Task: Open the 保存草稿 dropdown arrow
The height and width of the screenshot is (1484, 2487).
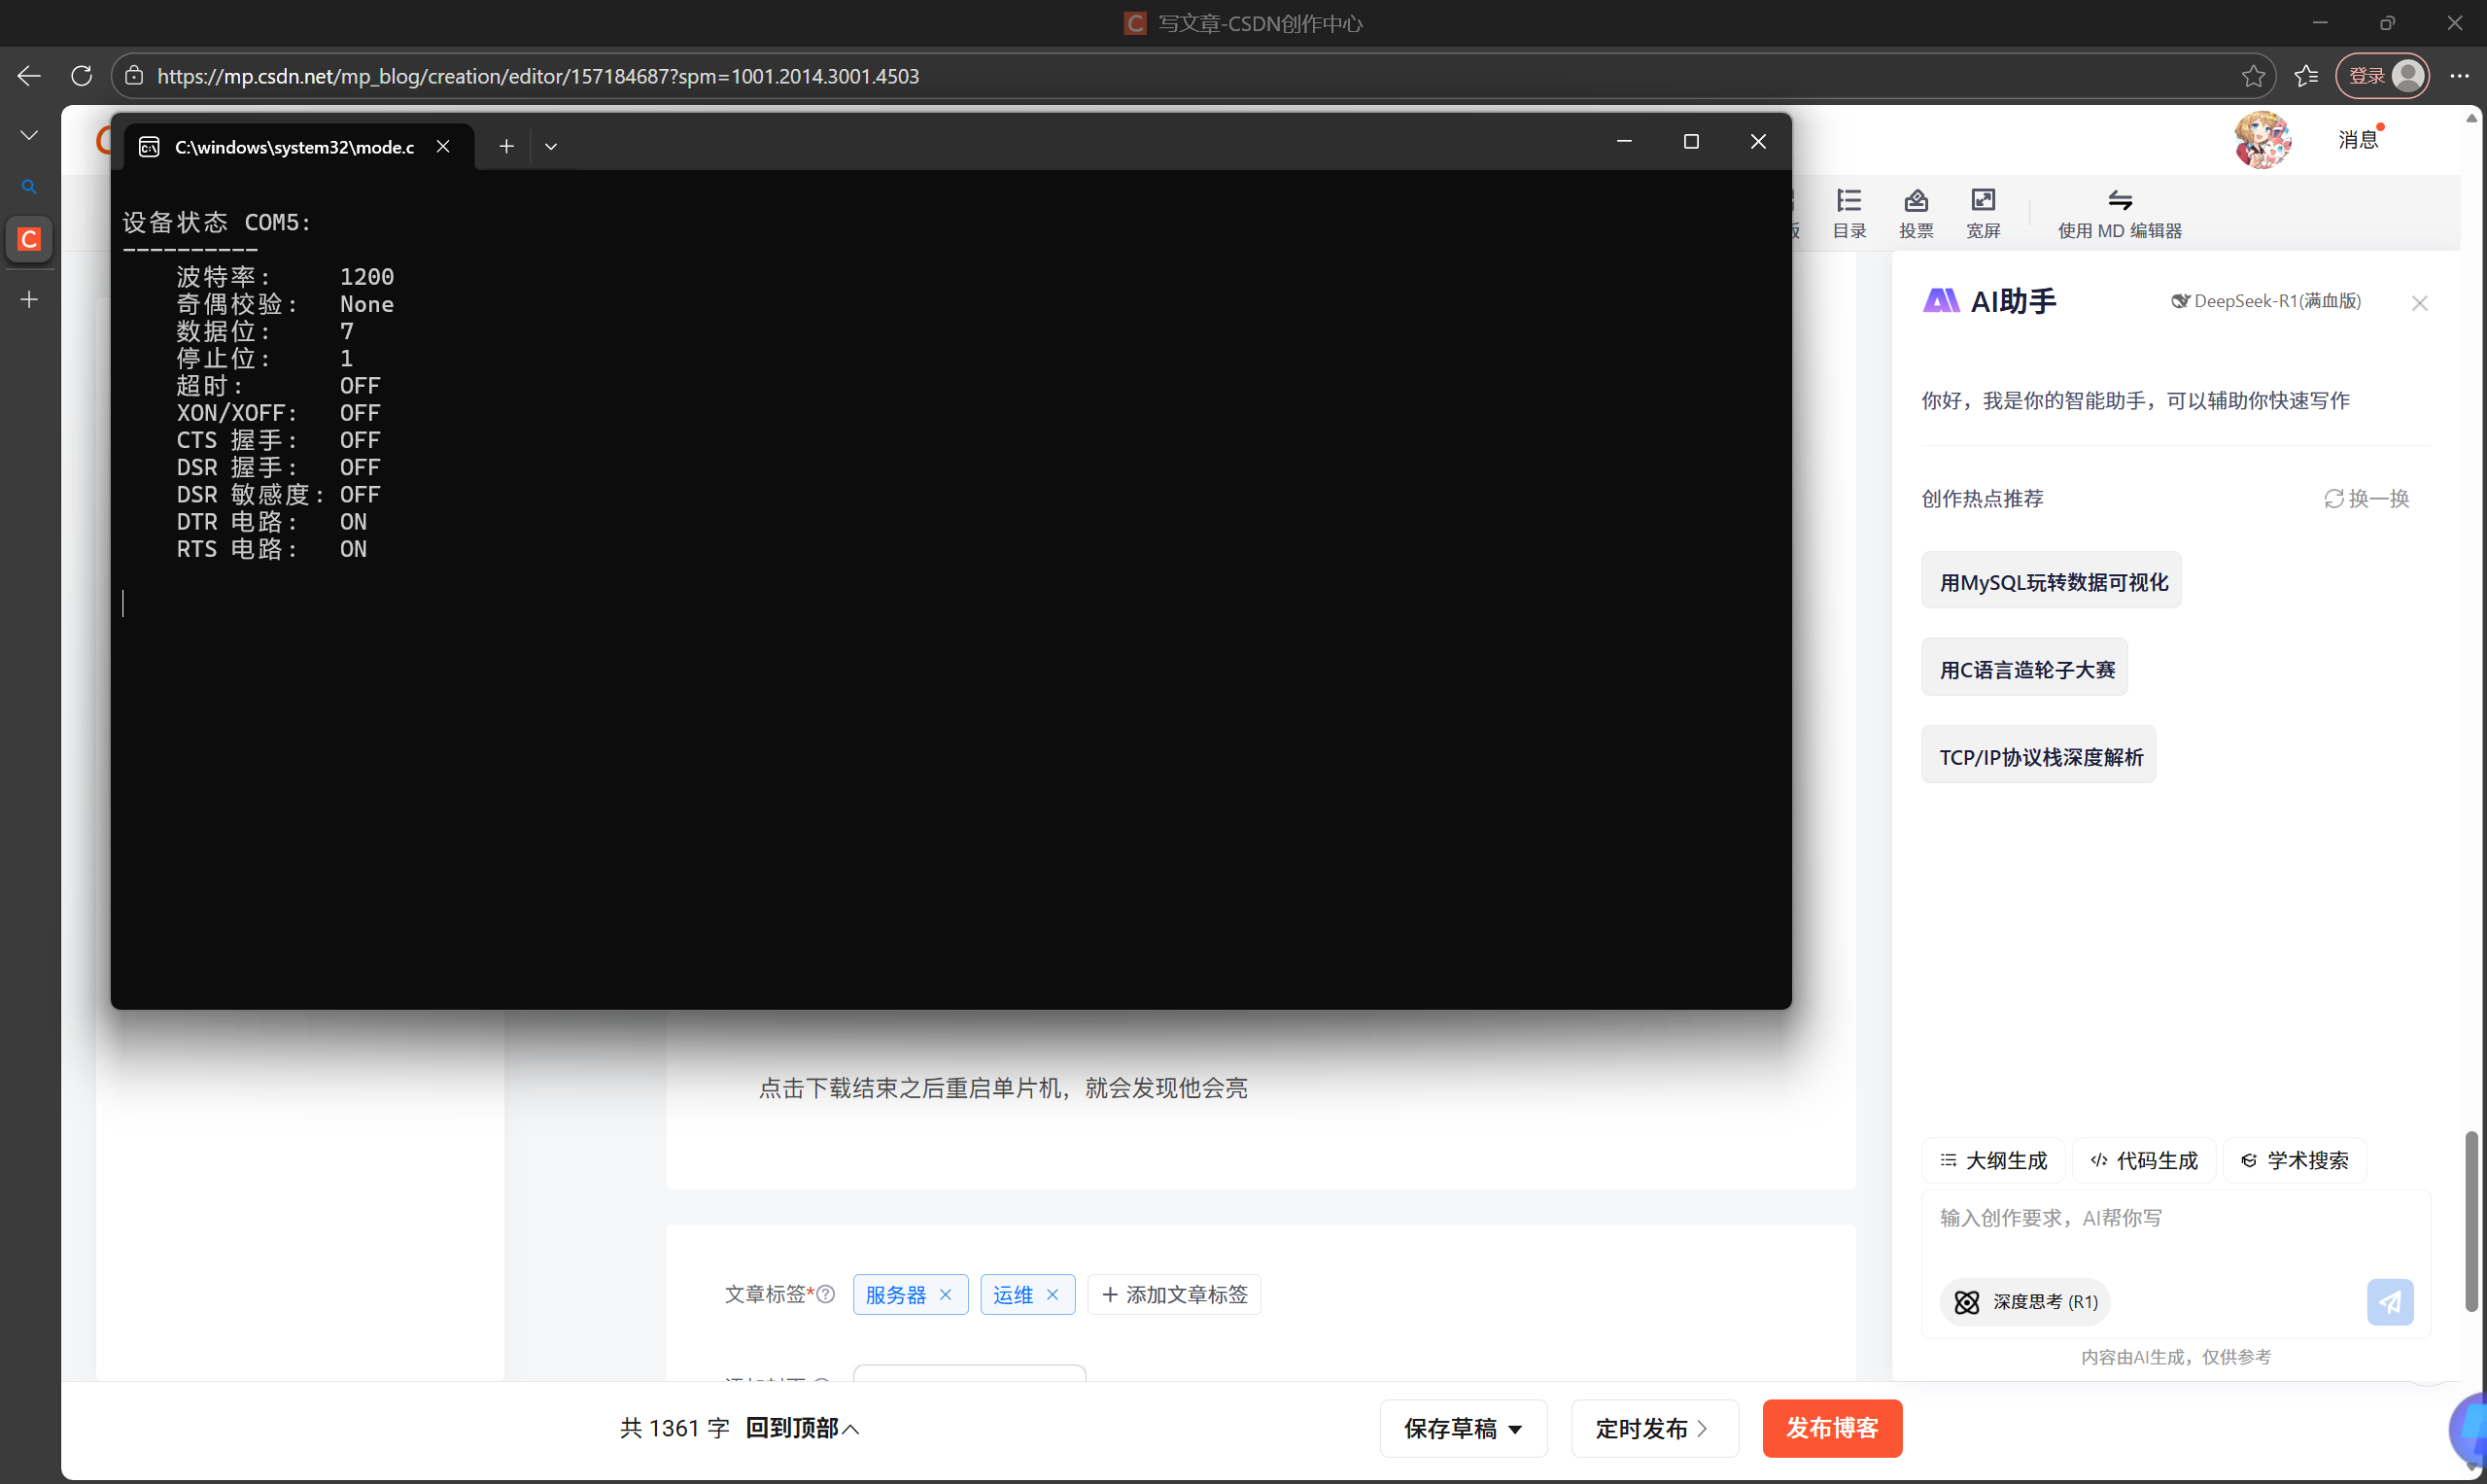Action: [x=1515, y=1429]
